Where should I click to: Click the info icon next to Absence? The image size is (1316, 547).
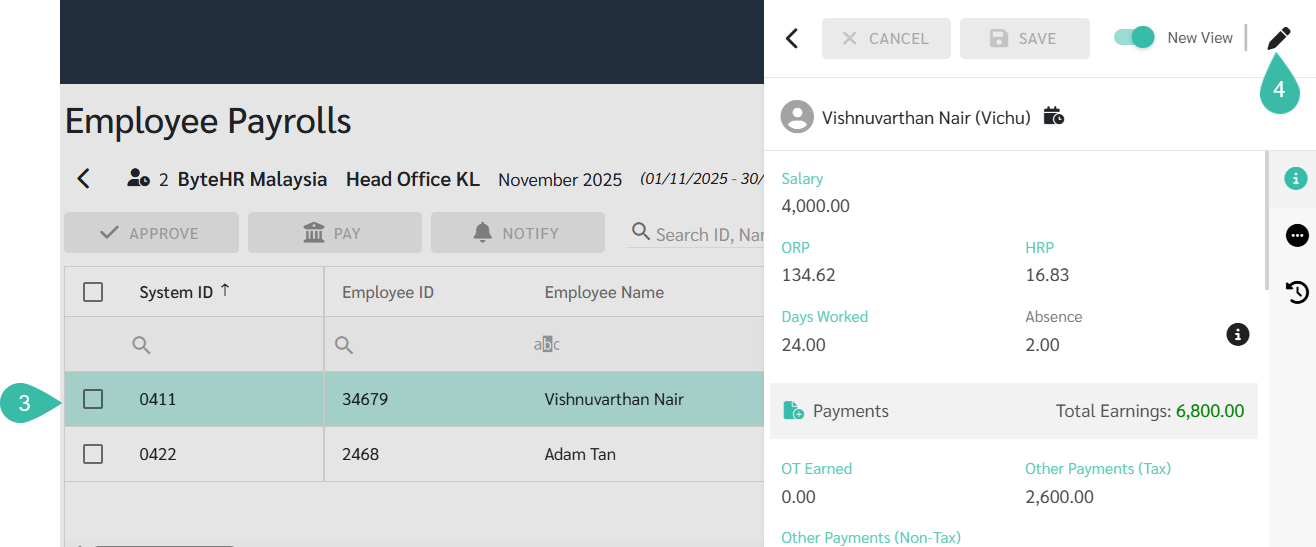(x=1238, y=334)
